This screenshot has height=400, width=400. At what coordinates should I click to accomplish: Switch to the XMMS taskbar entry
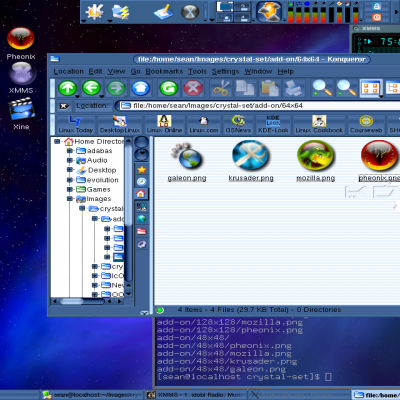pyautogui.click(x=196, y=395)
